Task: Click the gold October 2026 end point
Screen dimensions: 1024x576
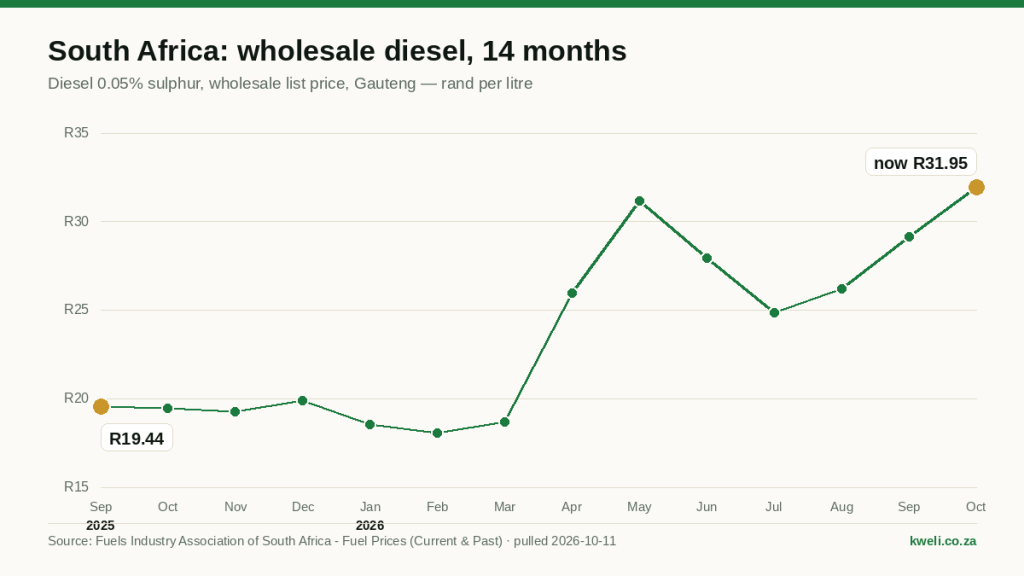Action: [x=976, y=187]
